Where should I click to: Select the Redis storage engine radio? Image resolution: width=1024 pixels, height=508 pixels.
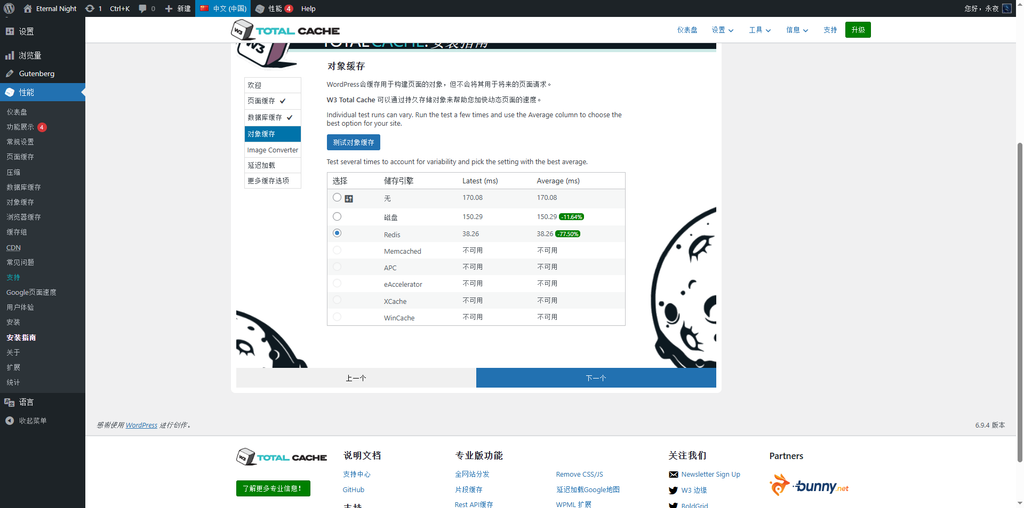(337, 233)
